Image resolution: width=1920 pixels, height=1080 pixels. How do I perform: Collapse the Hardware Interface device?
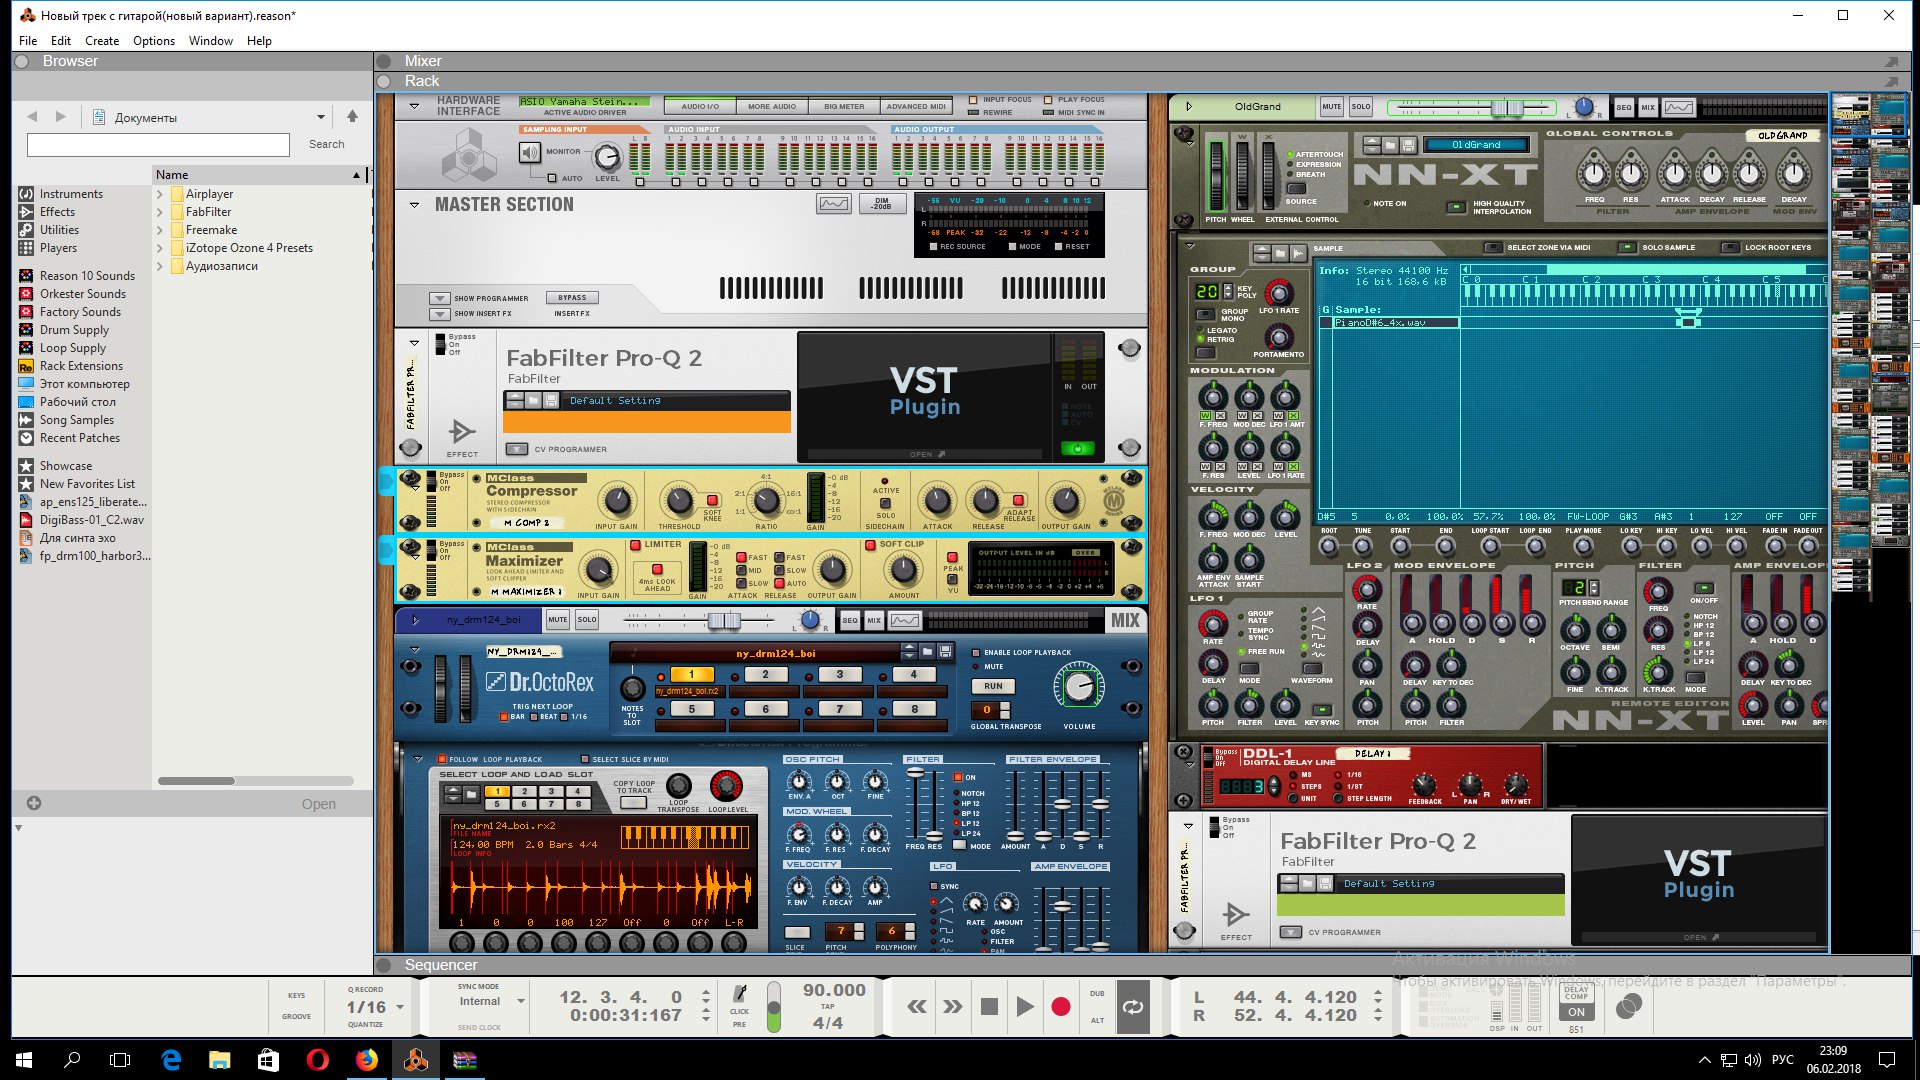pos(414,105)
